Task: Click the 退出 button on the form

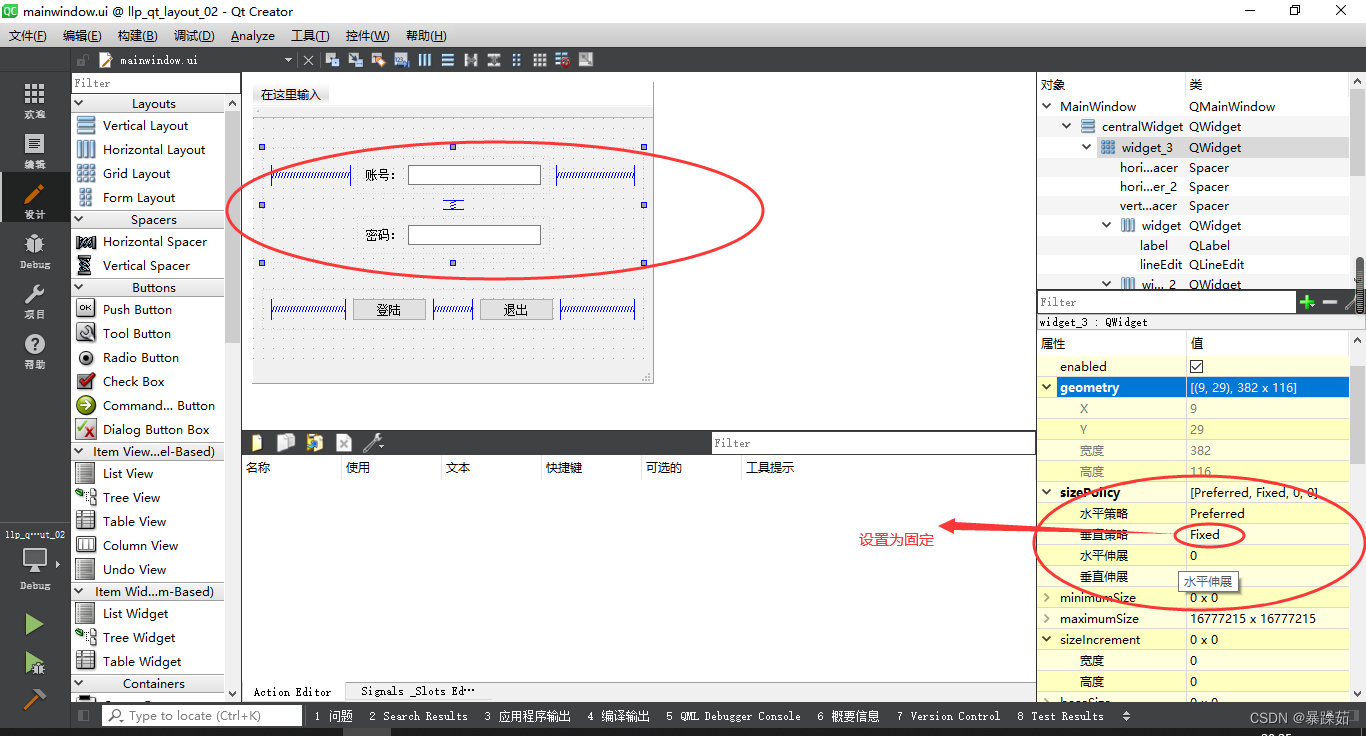Action: 516,310
